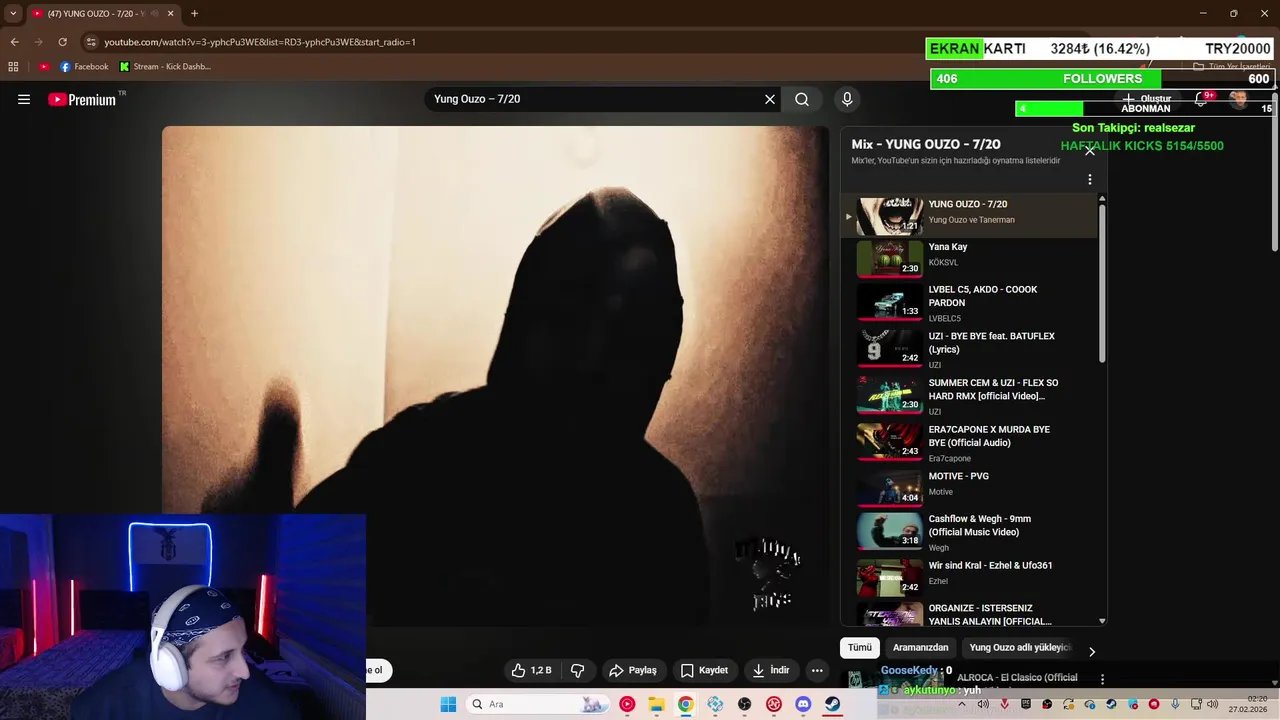Switch to Chrome in the taskbar
This screenshot has width=1280, height=720.
(685, 704)
